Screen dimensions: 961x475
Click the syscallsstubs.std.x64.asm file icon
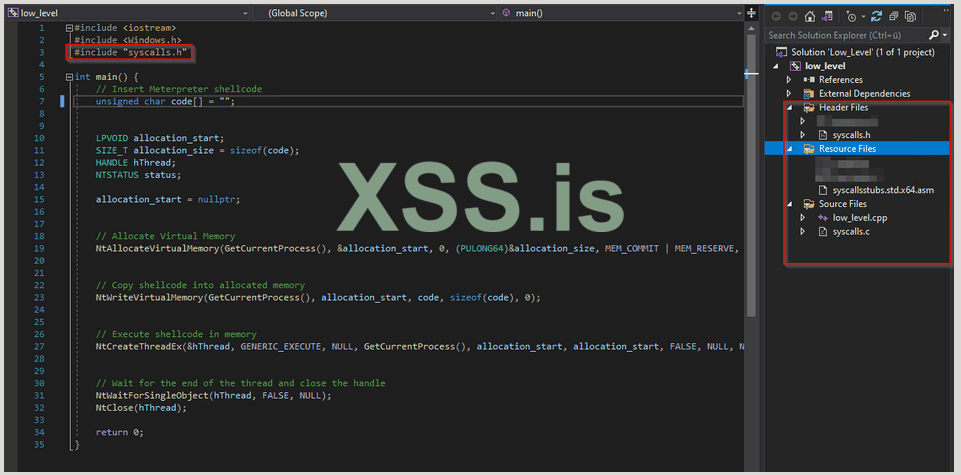823,190
